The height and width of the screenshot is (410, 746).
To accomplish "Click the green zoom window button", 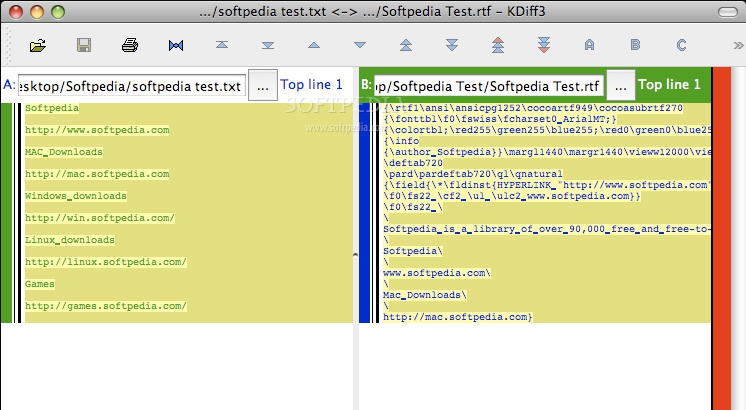I will tap(58, 11).
